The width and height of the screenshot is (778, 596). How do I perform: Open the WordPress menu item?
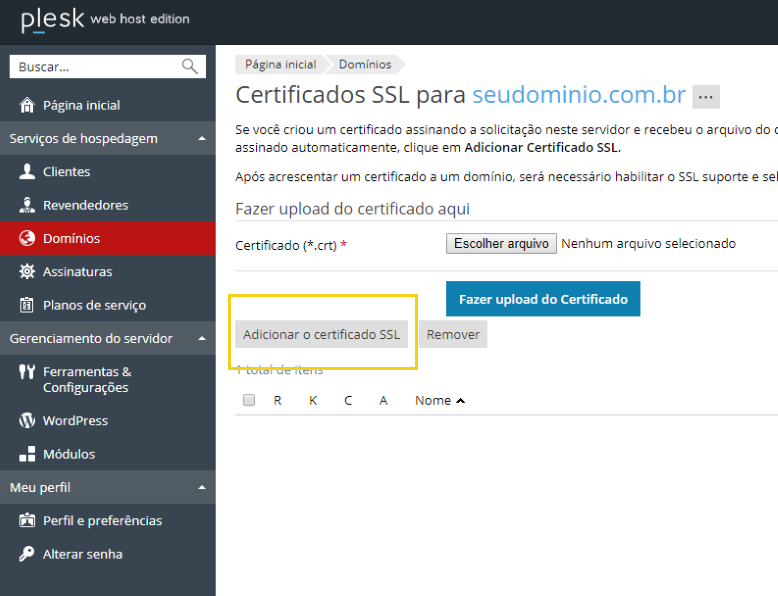108,420
